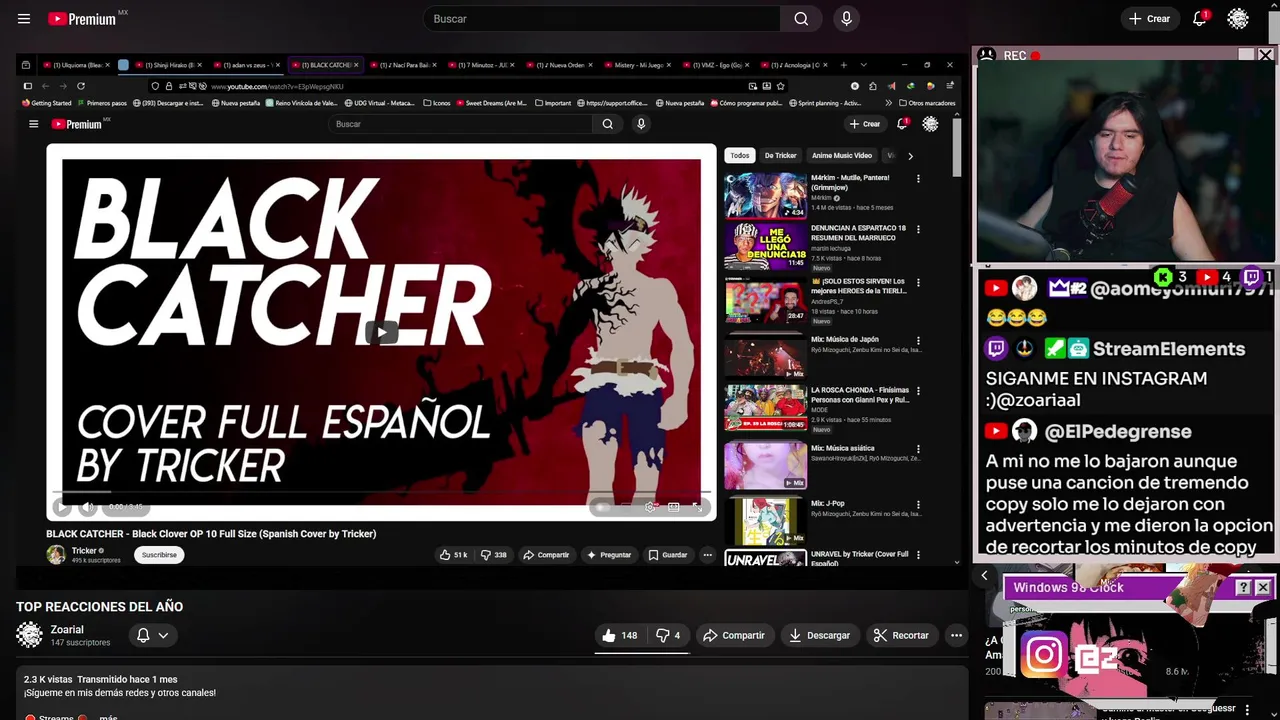Open settings gear in streamed player
Viewport: 1280px width, 720px height.
tap(651, 507)
